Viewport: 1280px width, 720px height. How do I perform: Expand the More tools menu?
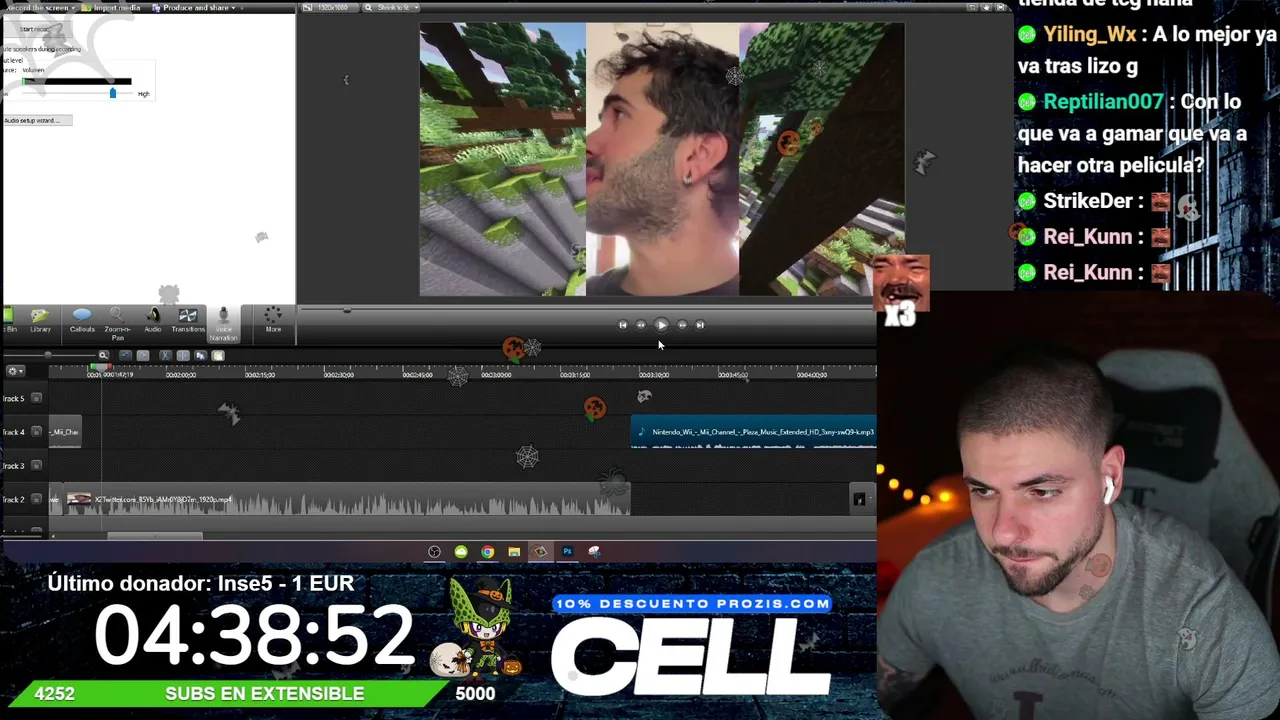273,320
